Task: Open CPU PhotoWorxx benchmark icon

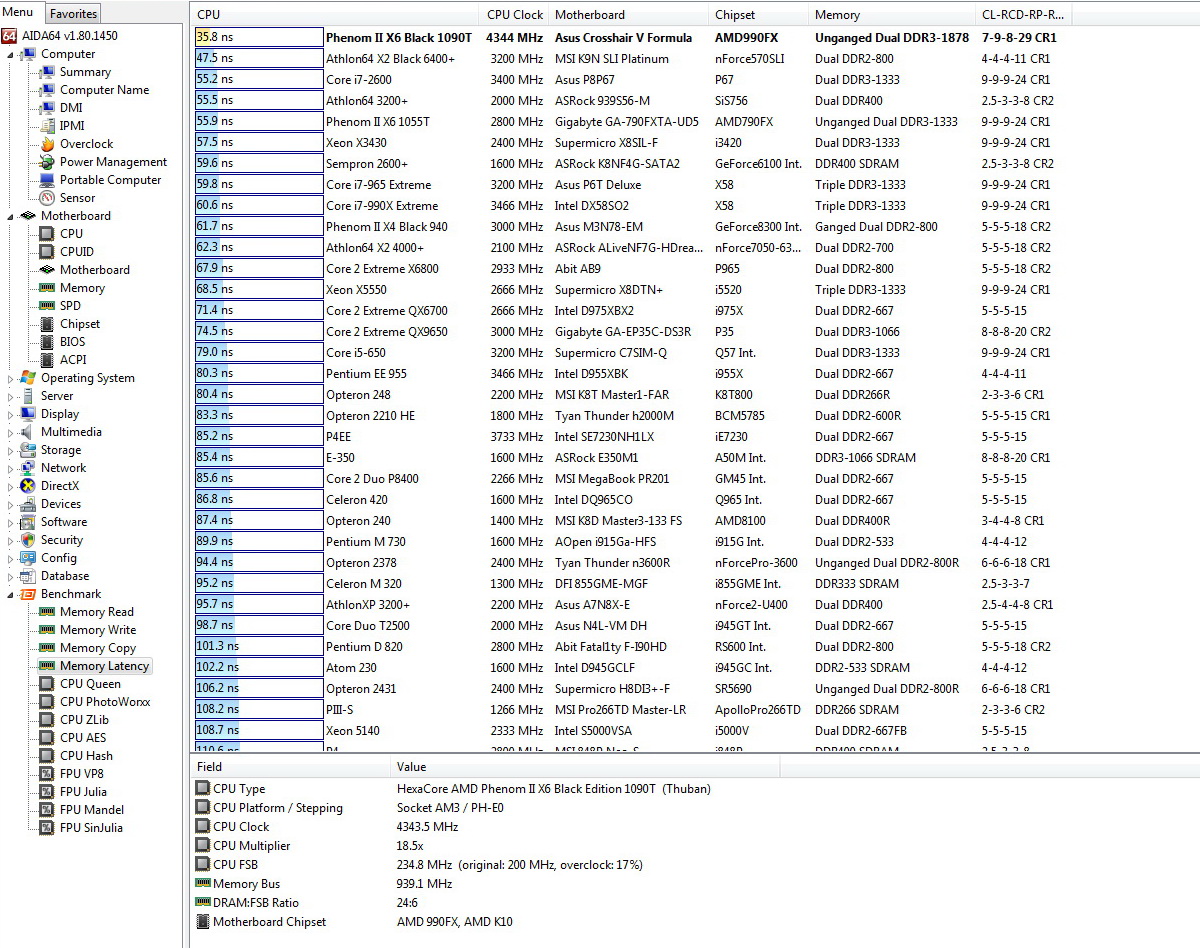Action: tap(46, 702)
